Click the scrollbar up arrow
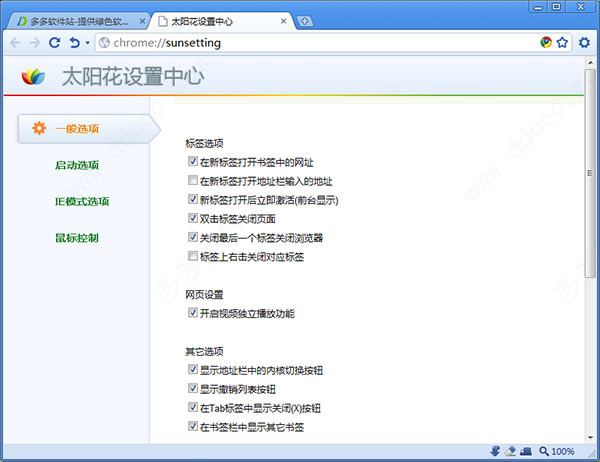This screenshot has width=600, height=462. 590,62
